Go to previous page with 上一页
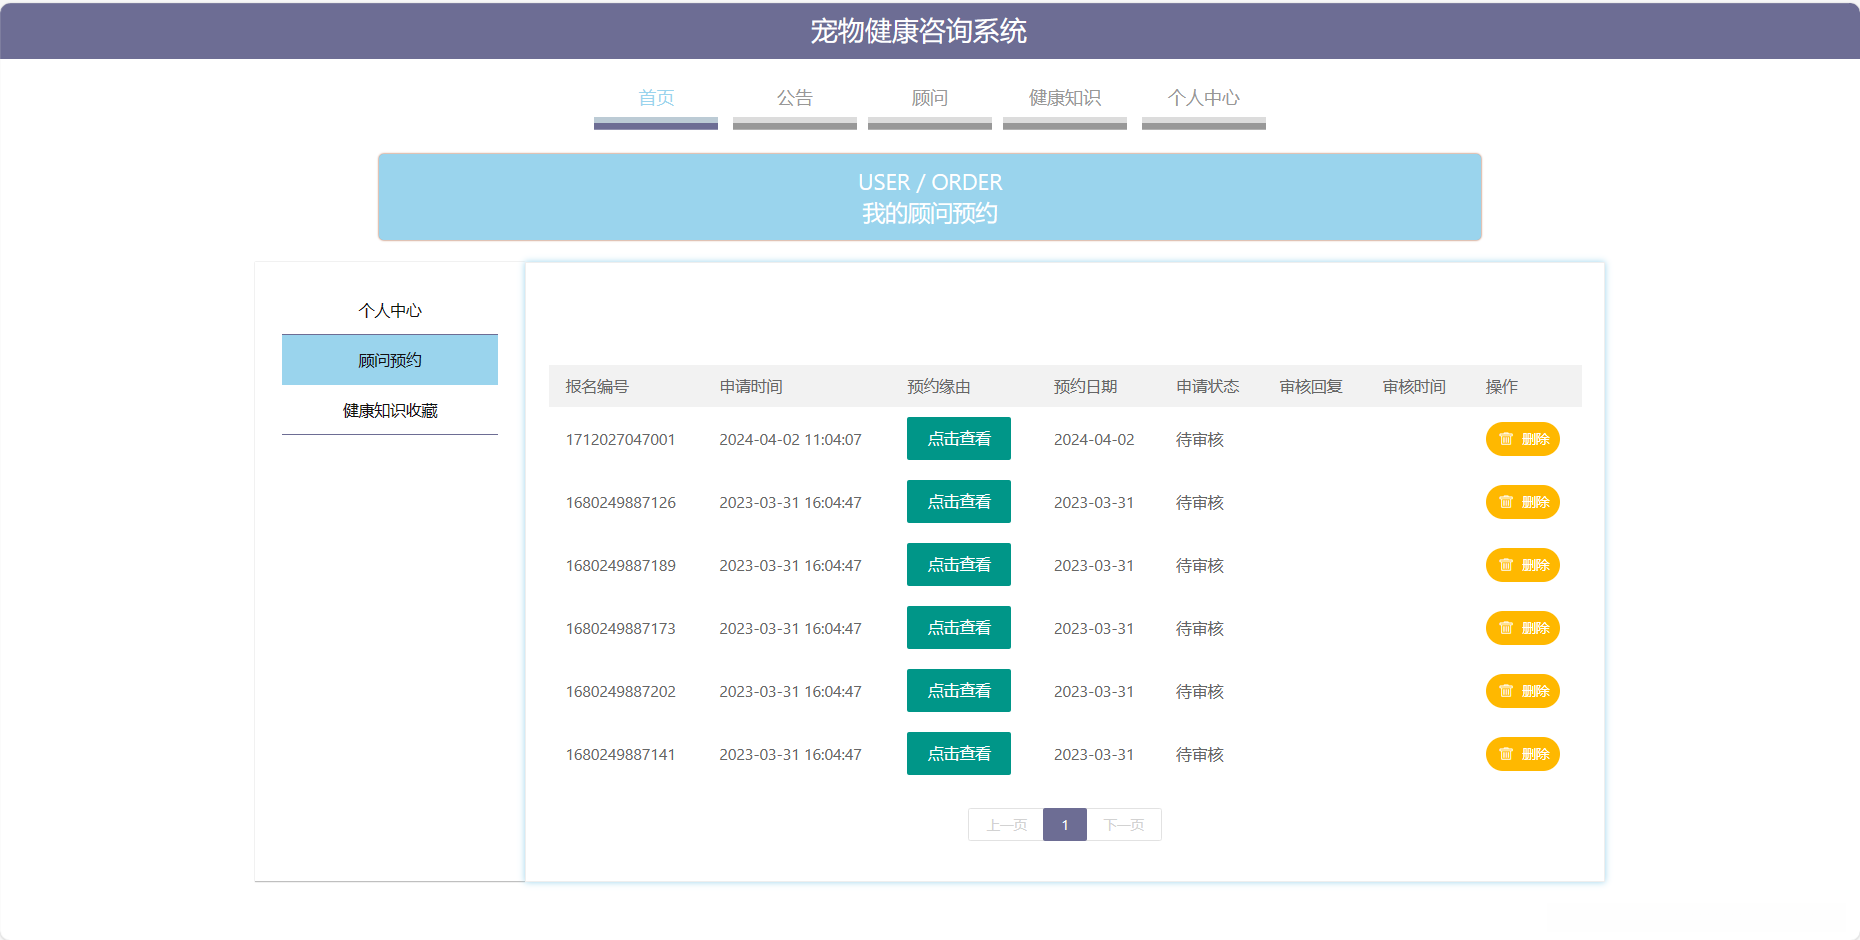1860x940 pixels. tap(1006, 825)
